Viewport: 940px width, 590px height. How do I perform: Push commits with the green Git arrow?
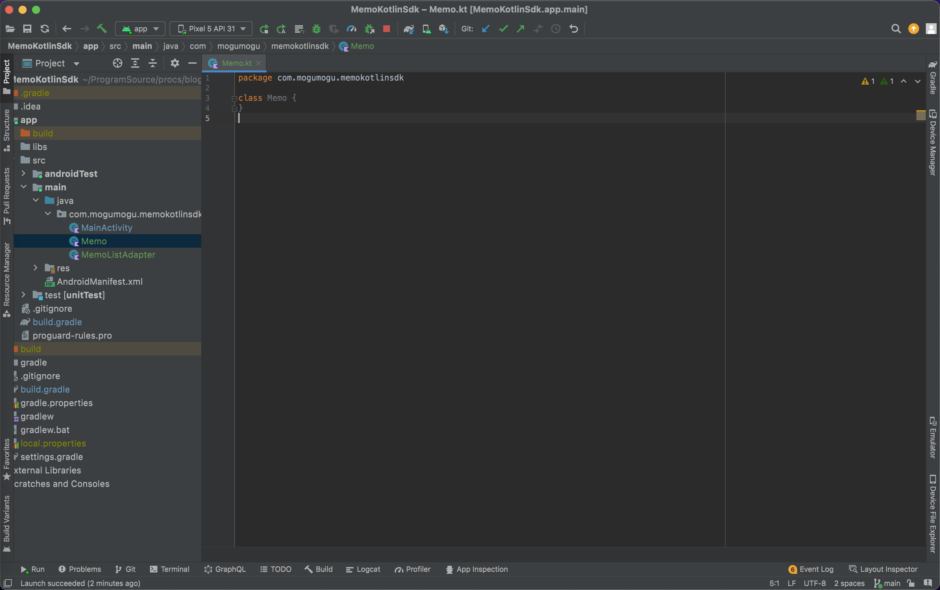(x=520, y=29)
